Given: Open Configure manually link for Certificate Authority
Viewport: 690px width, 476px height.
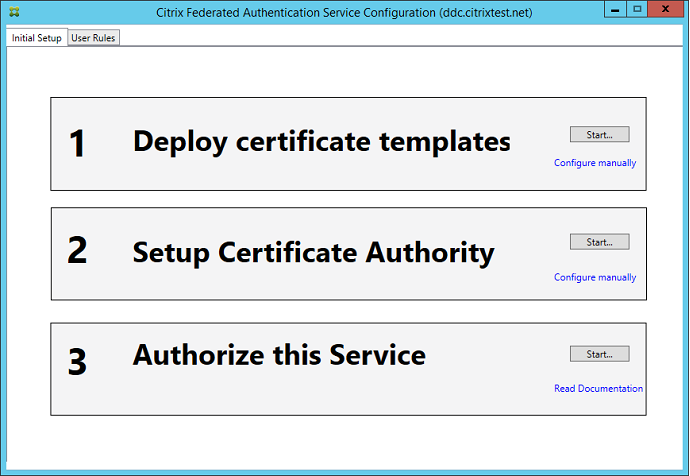Looking at the screenshot, I should [595, 277].
